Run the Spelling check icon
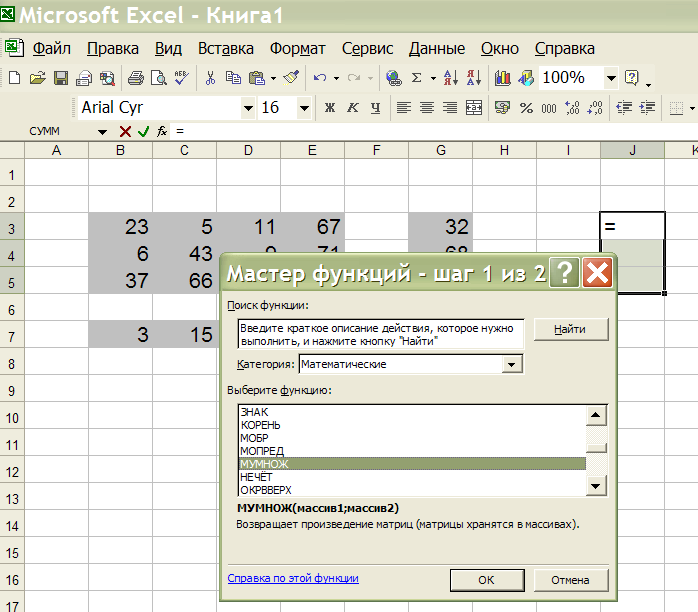This screenshot has height=612, width=698. click(x=182, y=78)
